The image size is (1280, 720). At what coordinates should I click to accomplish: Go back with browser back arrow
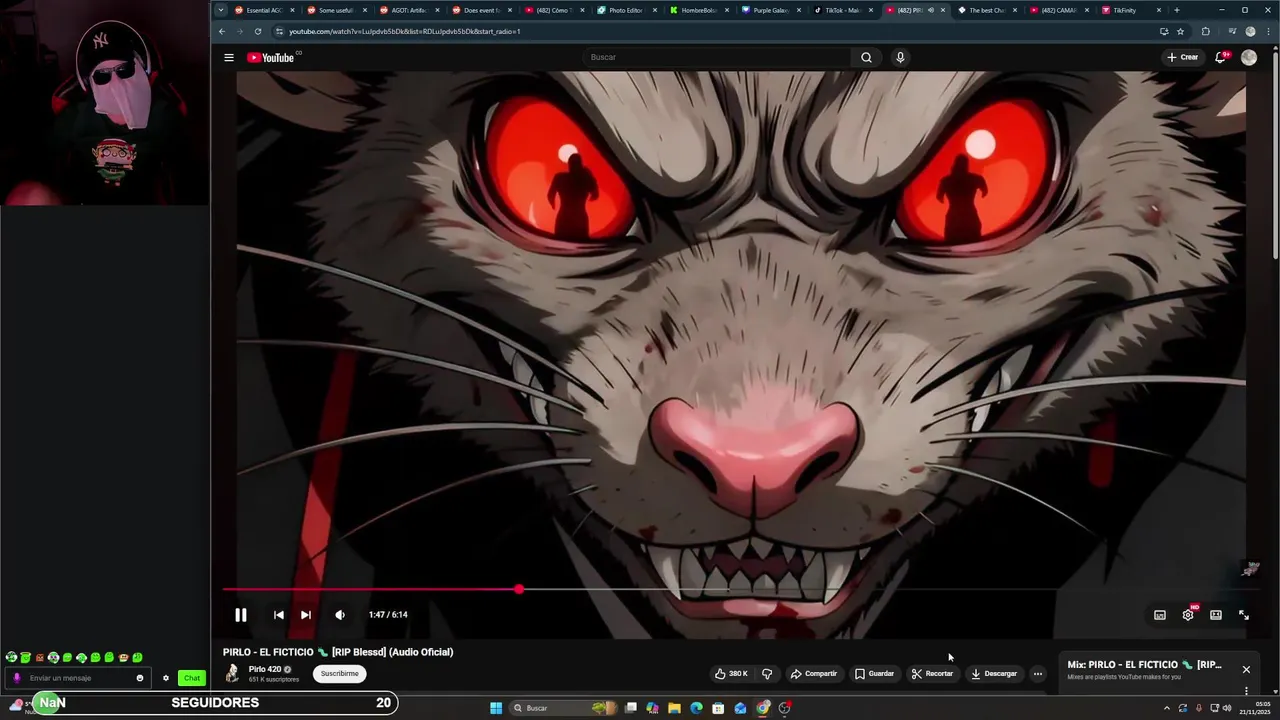click(222, 31)
